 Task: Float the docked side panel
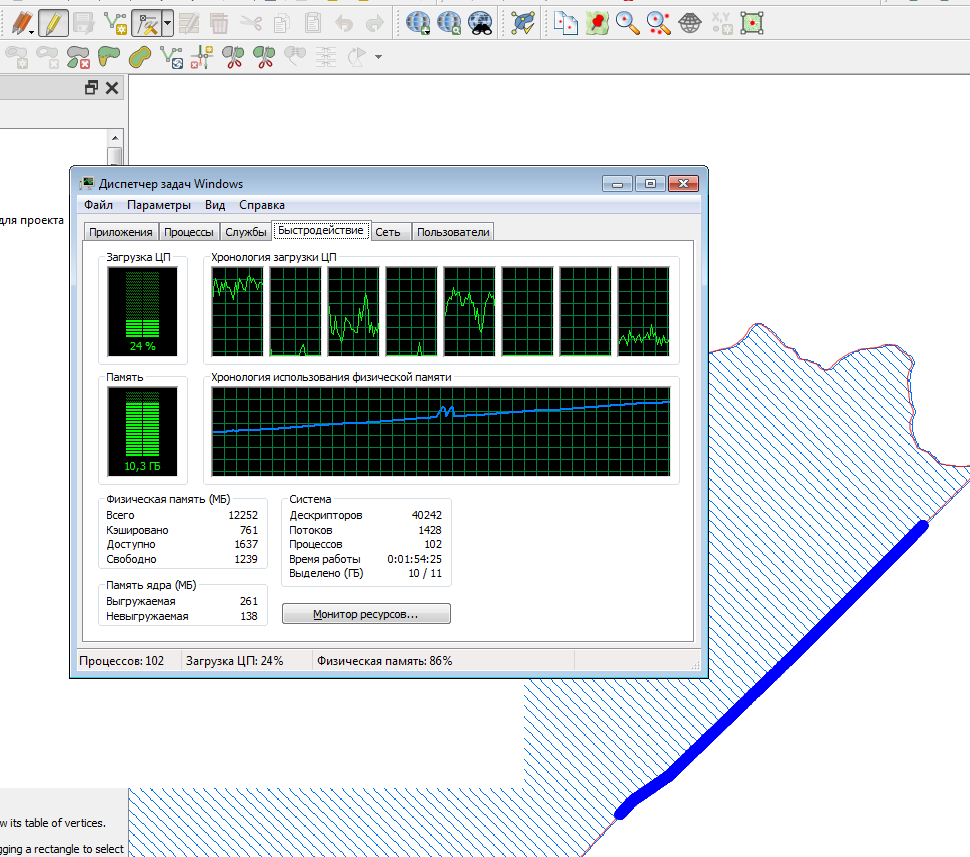pyautogui.click(x=91, y=88)
